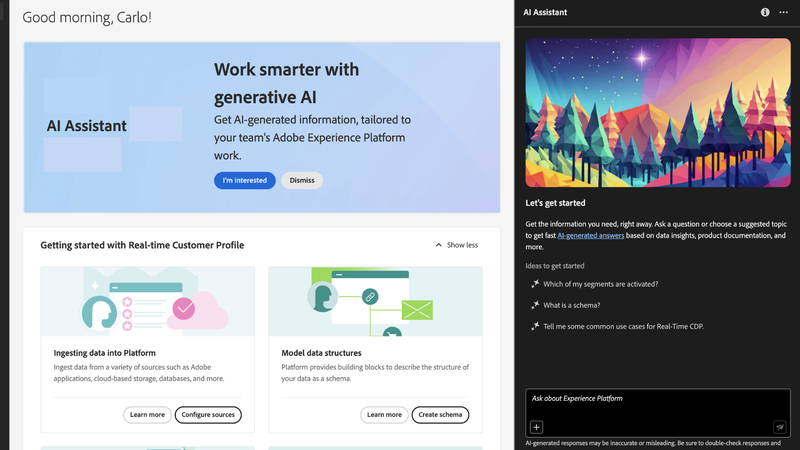The height and width of the screenshot is (450, 800).
Task: Click the 'Good morning, Carlo!' greeting
Action: coord(87,17)
